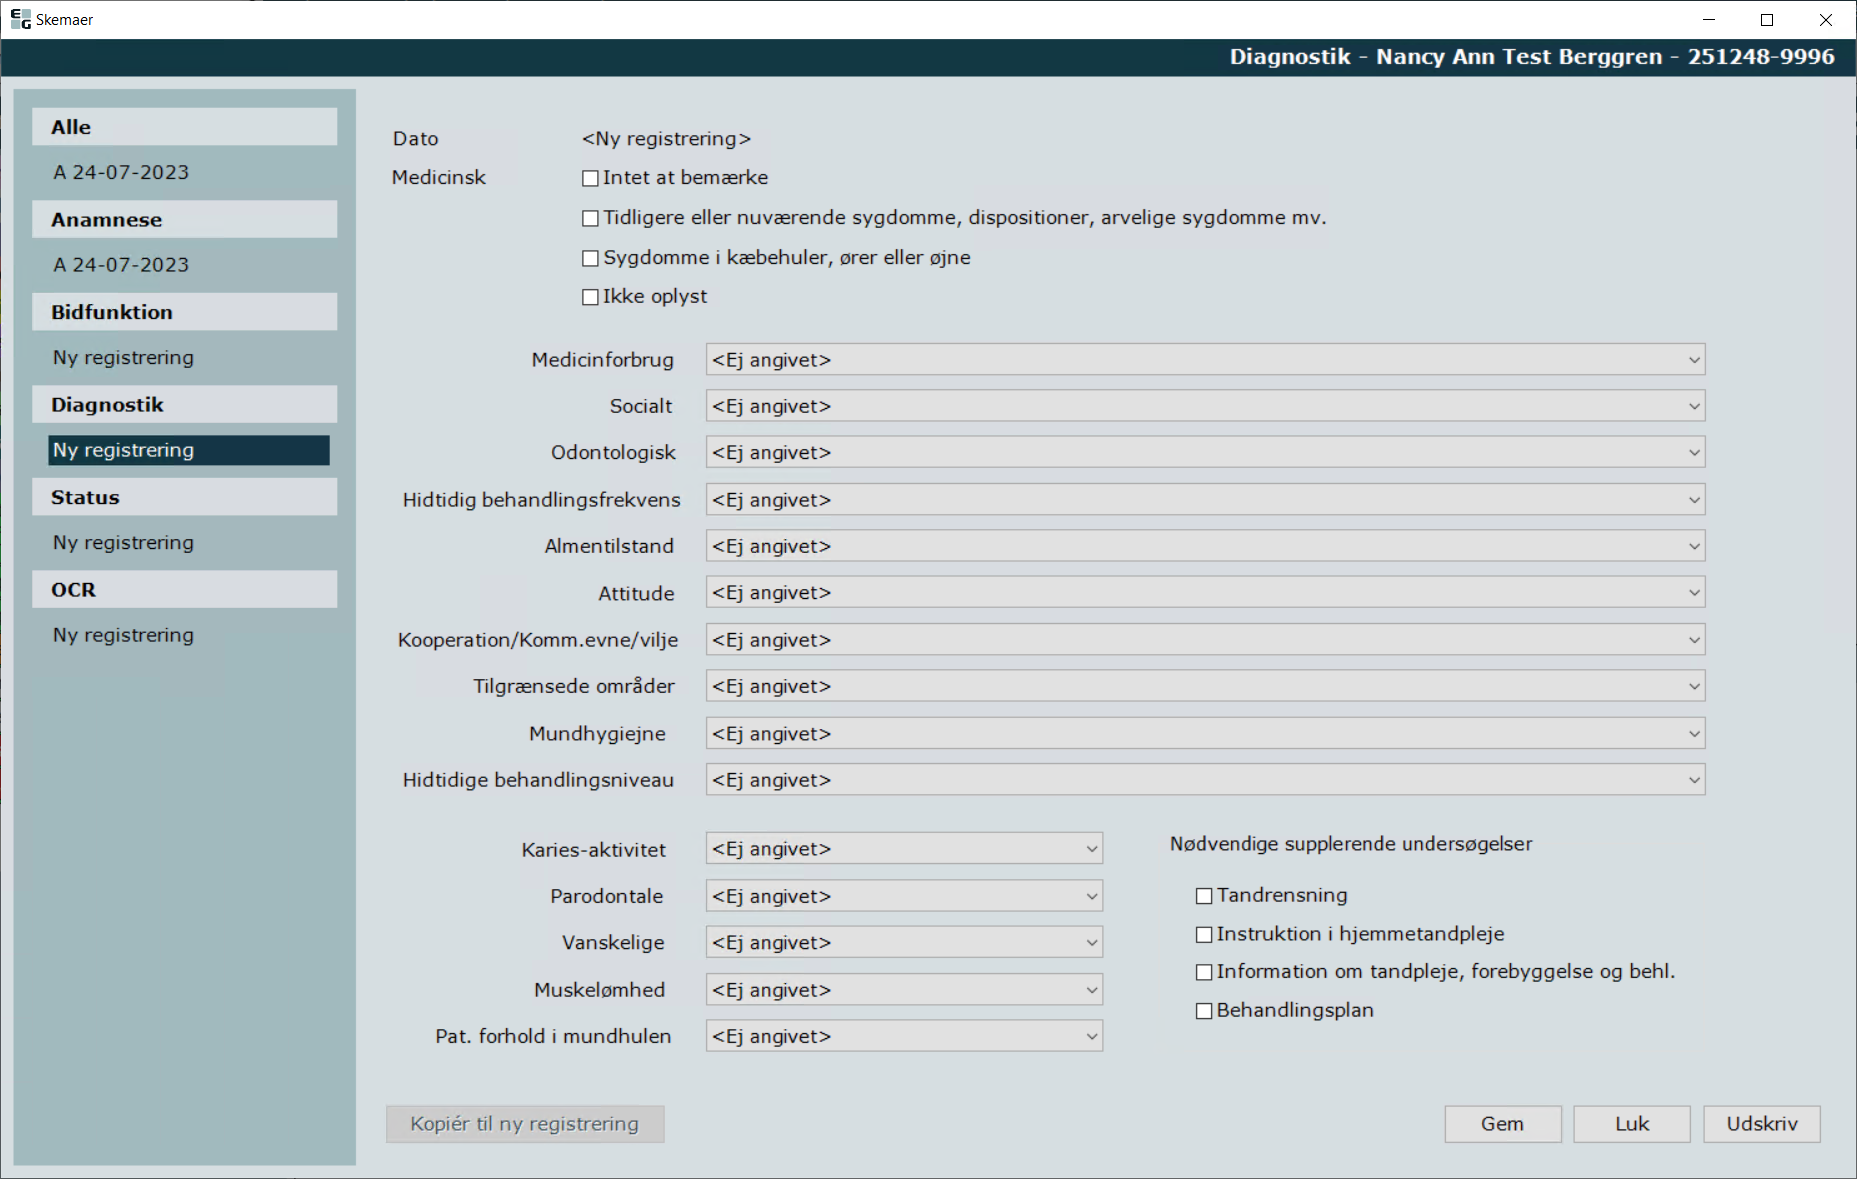Open the Attitude dropdown

point(1205,593)
